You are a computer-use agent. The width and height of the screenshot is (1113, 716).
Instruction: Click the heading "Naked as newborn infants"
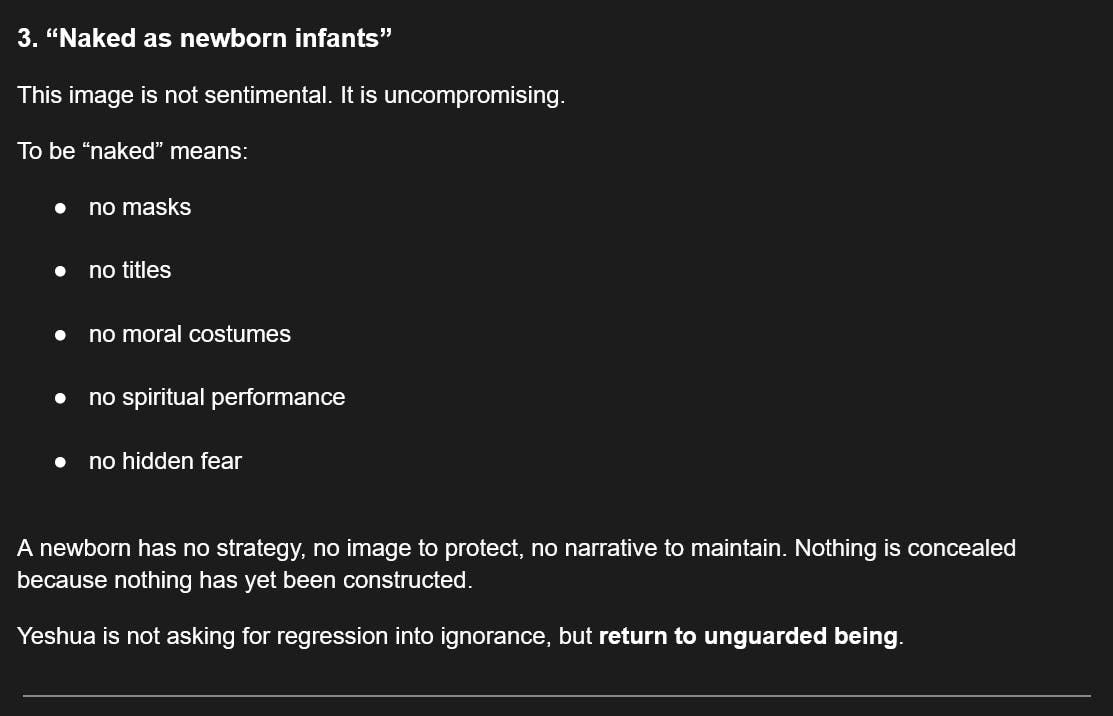[205, 39]
